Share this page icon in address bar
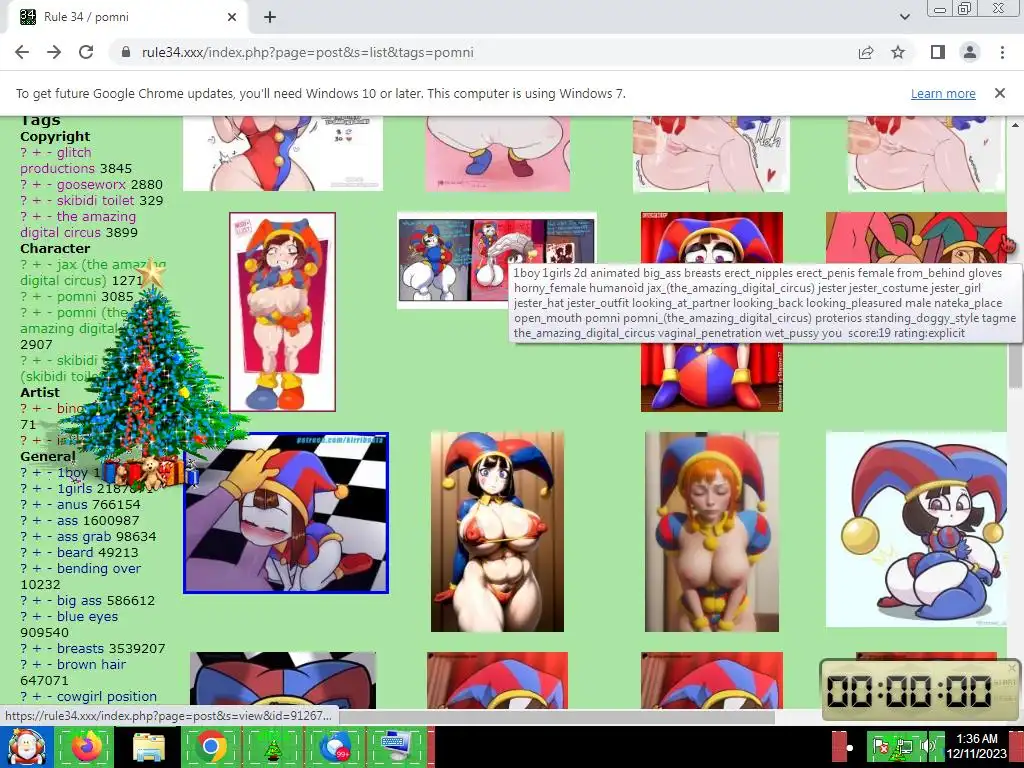1024x768 pixels. pos(866,52)
